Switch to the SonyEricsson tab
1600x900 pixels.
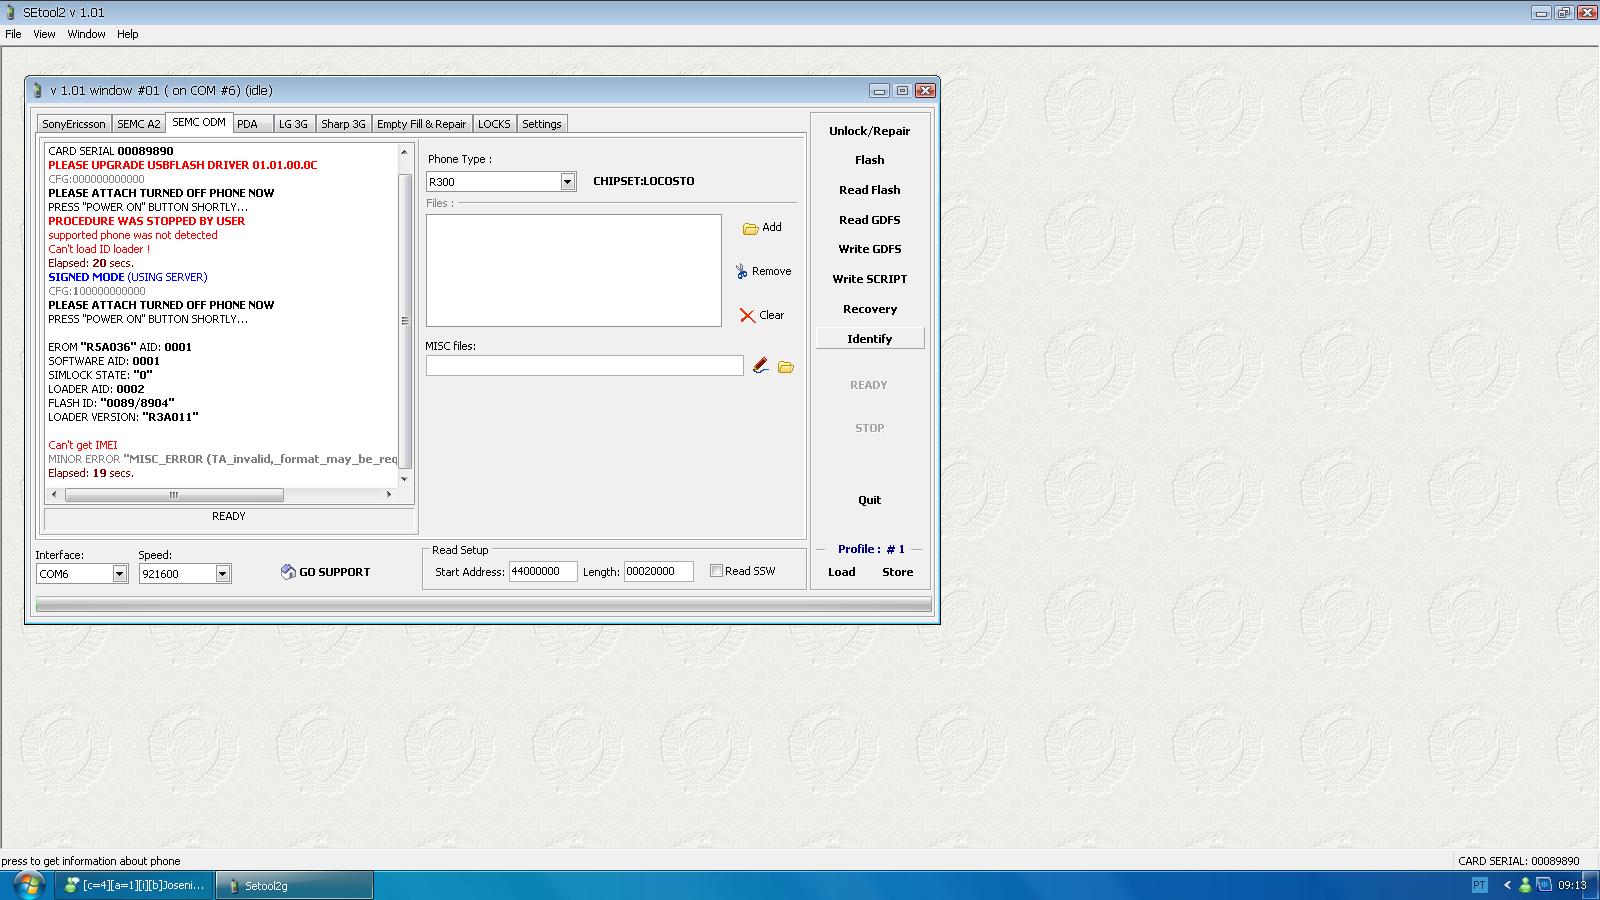click(74, 124)
